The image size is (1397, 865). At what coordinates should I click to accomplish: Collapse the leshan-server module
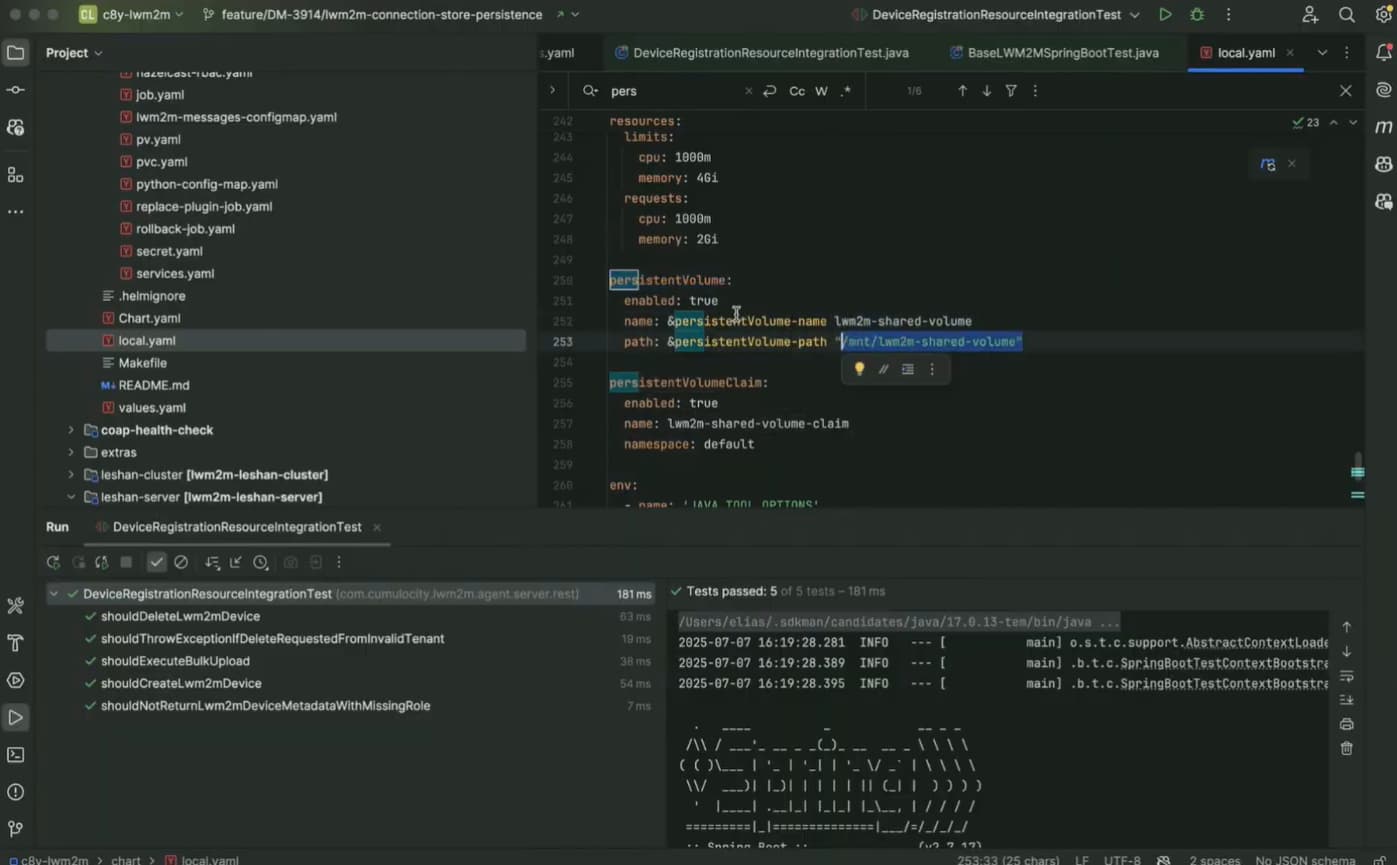tap(70, 497)
